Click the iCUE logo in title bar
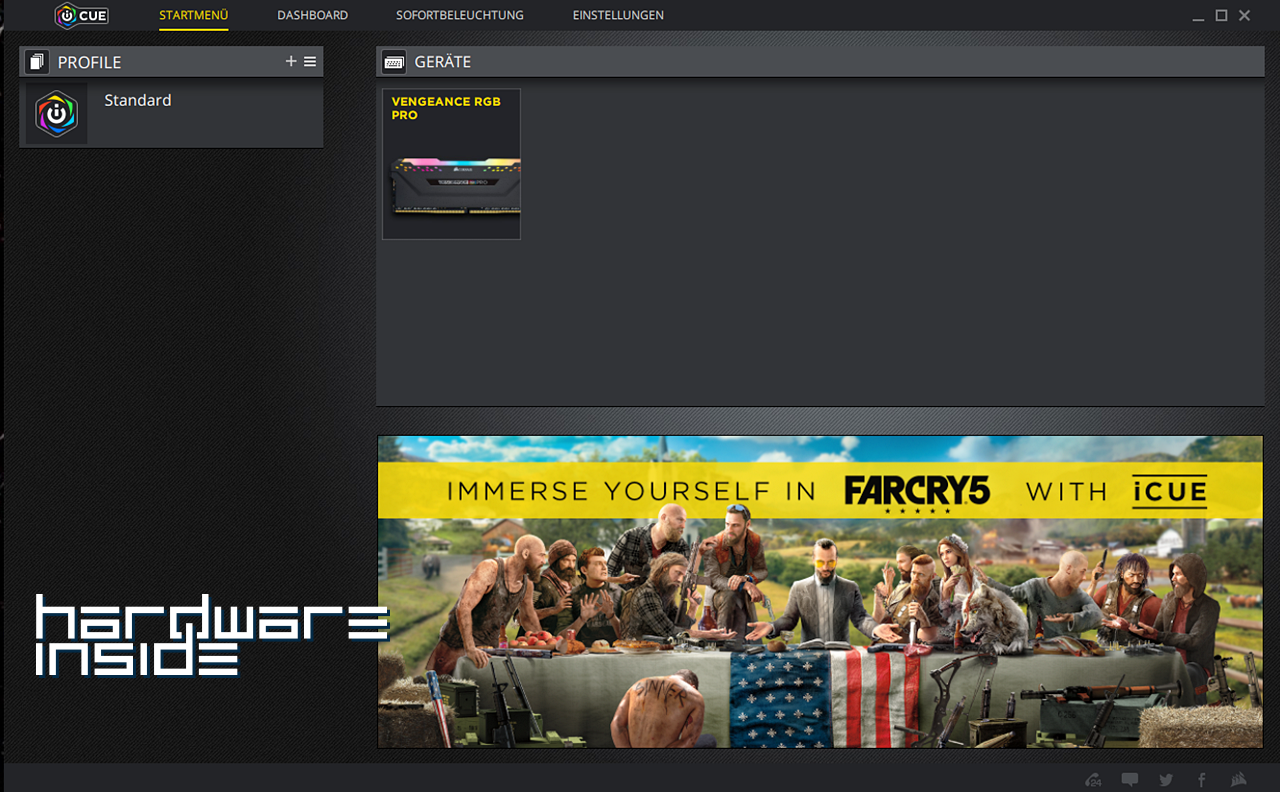This screenshot has width=1280, height=792. 82,15
